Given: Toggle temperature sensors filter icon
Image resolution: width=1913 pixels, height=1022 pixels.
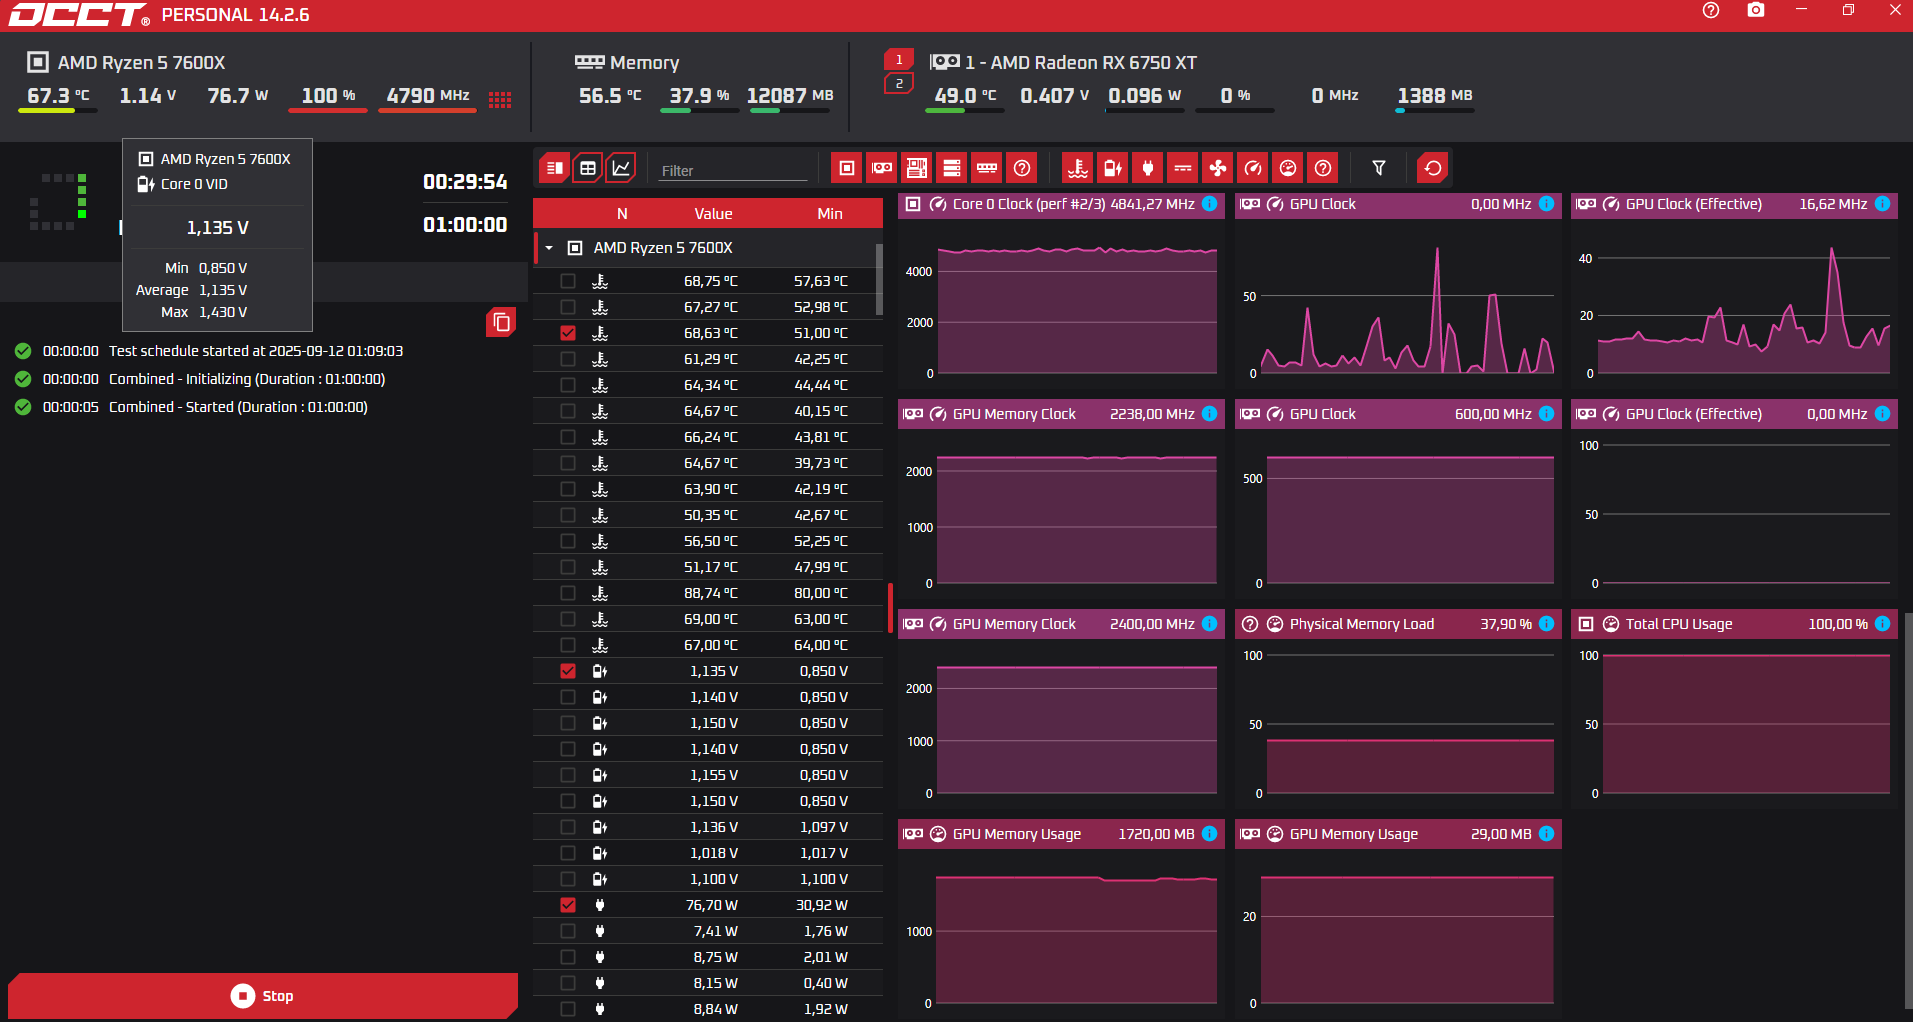Looking at the screenshot, I should [1078, 168].
